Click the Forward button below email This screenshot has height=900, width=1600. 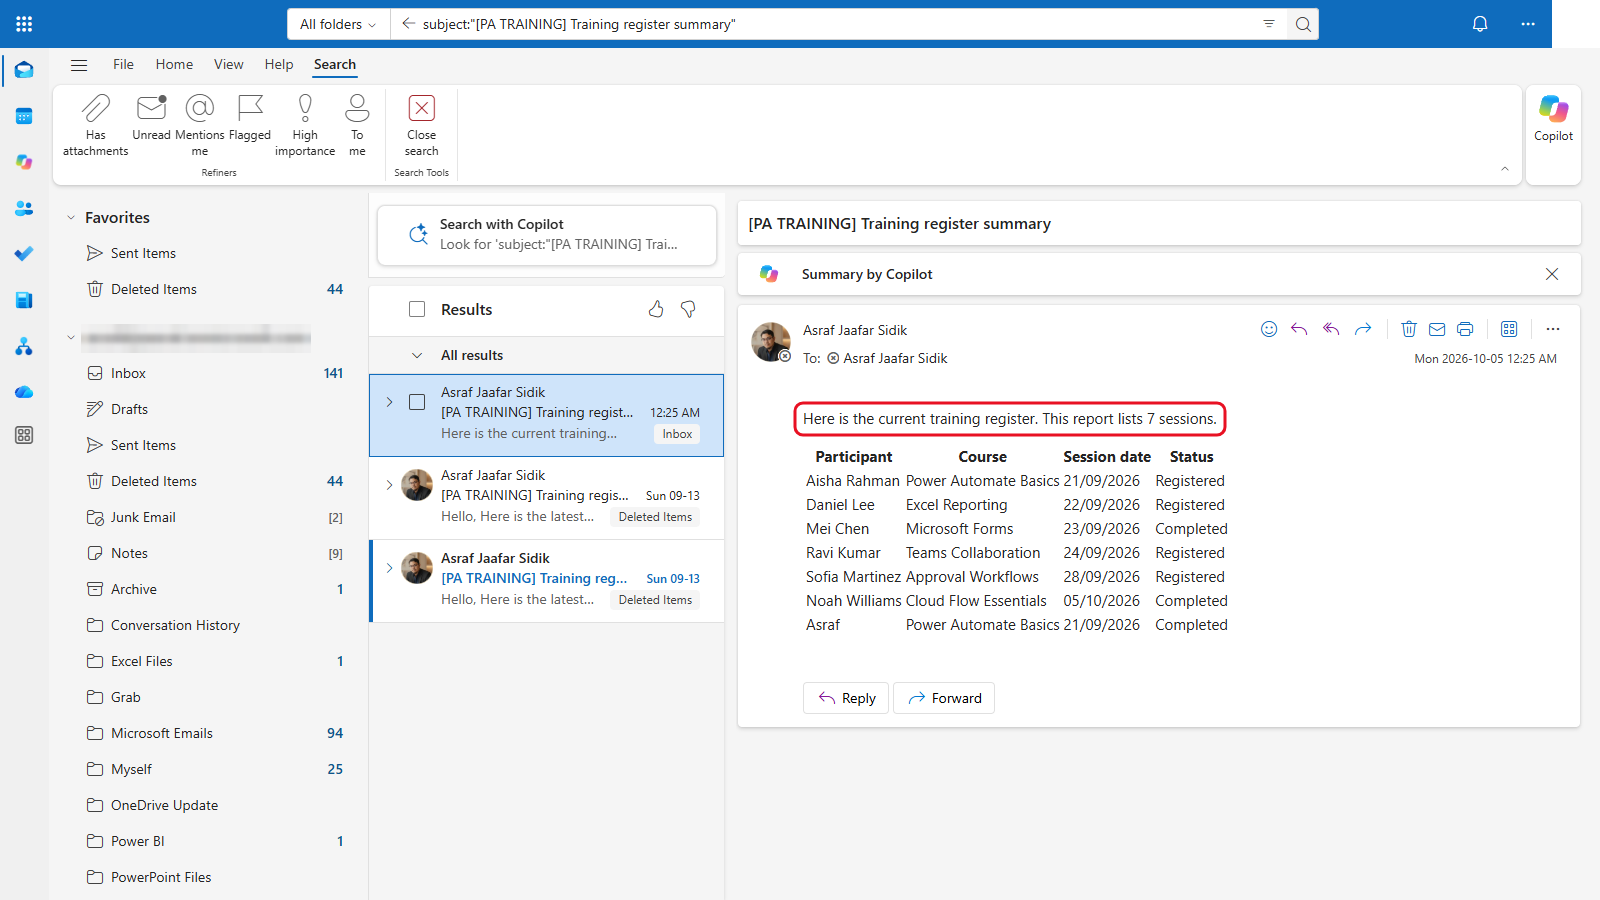click(x=944, y=698)
